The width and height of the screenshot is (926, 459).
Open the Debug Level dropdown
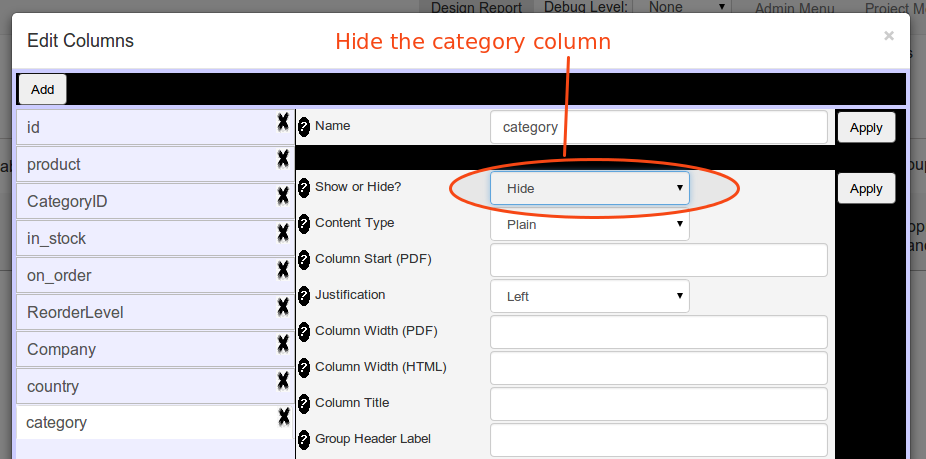tap(681, 7)
